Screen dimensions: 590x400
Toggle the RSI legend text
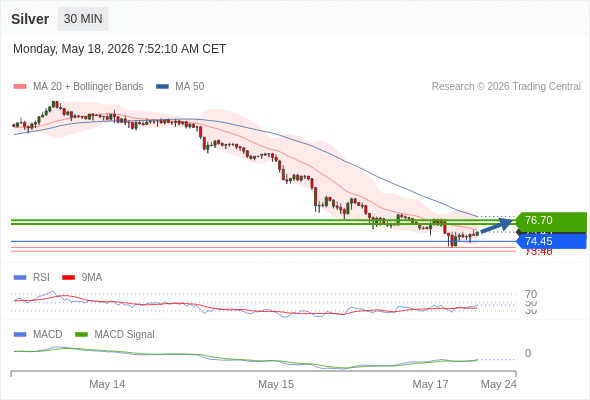[41, 278]
